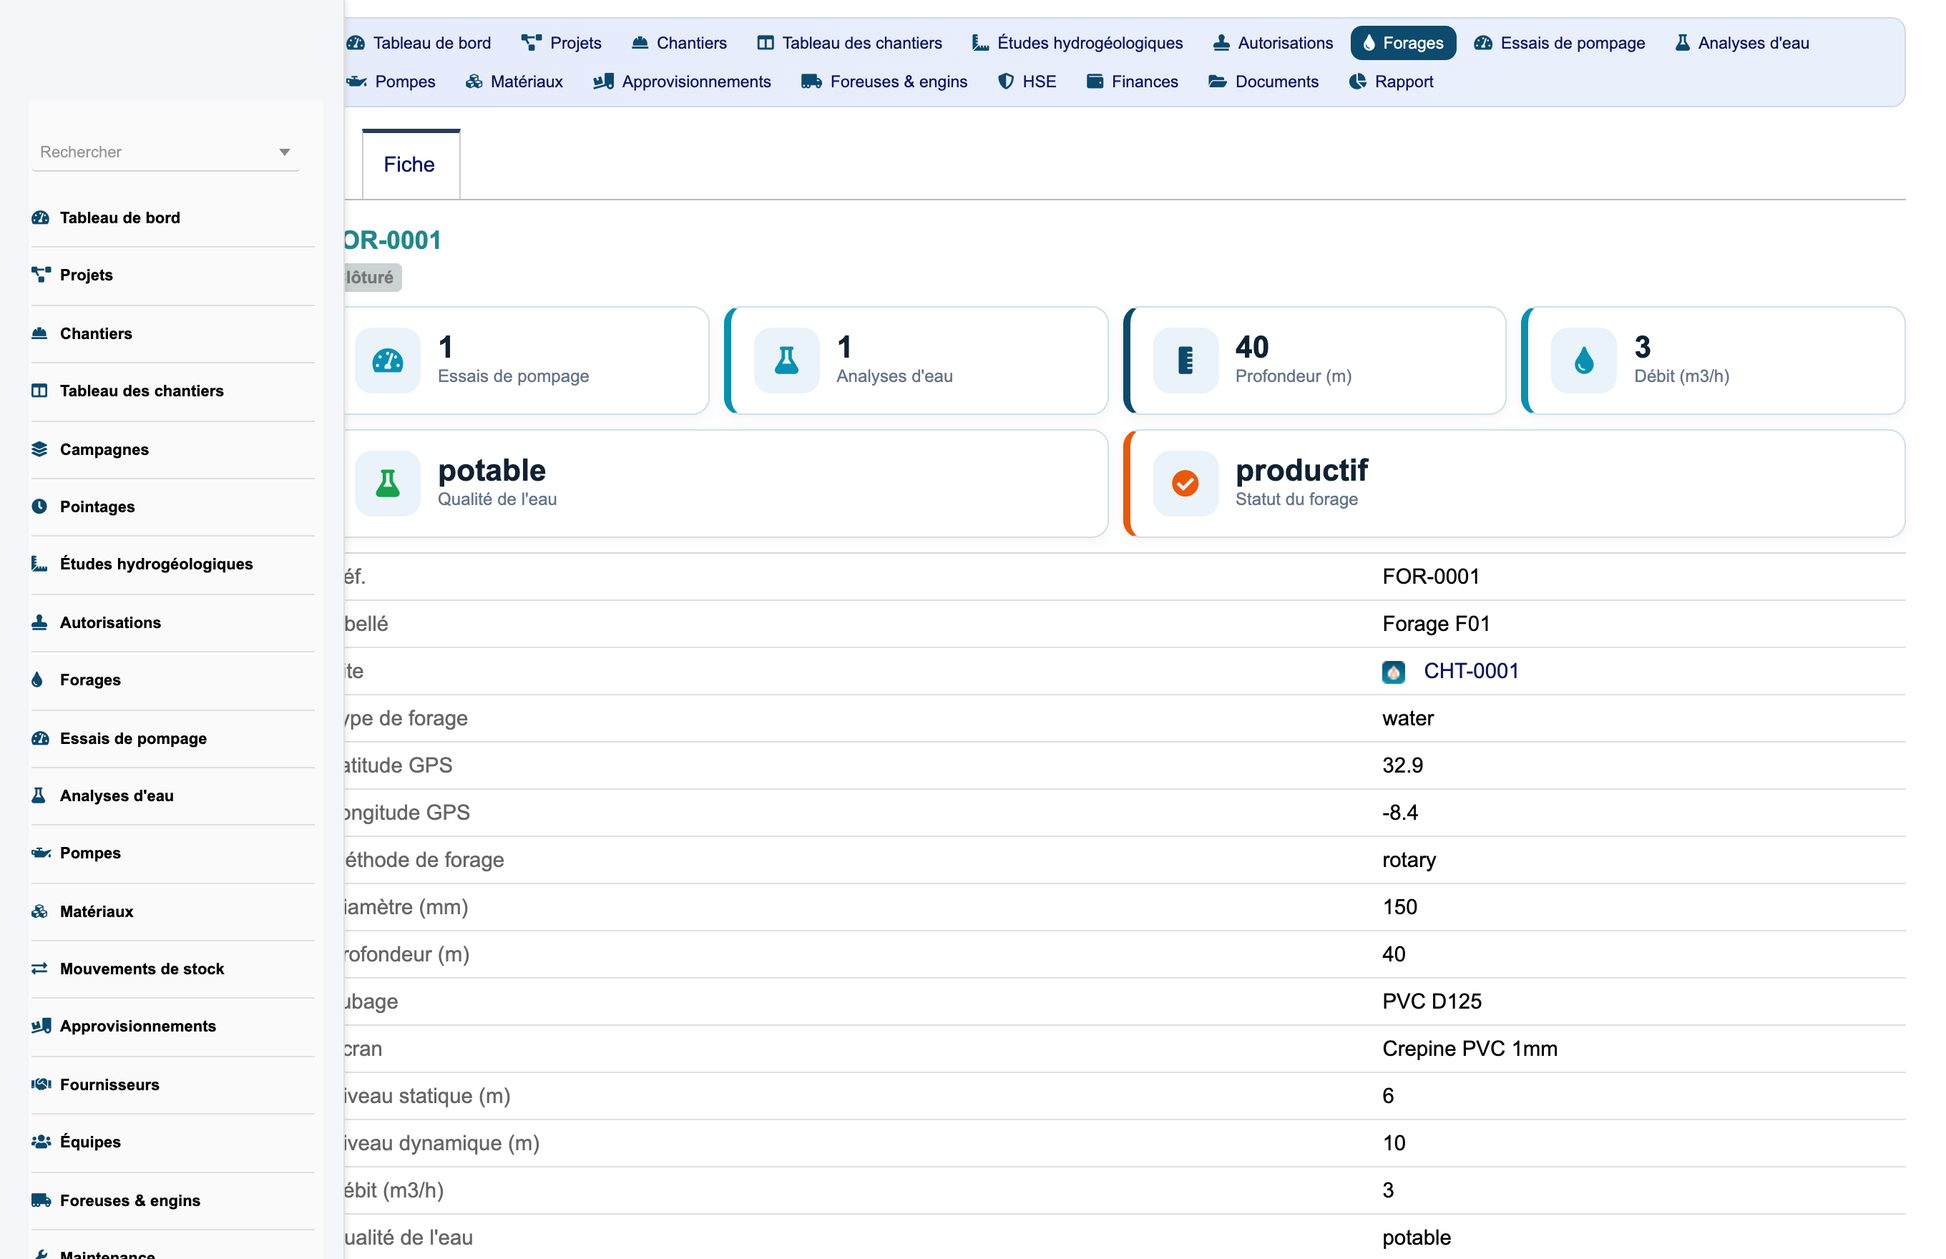
Task: Click the CHT-0001 site icon
Action: [1393, 672]
